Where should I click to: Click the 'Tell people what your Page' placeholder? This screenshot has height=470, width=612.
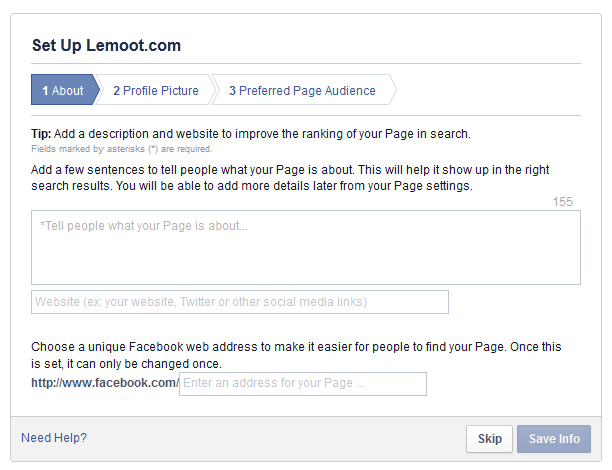pyautogui.click(x=144, y=226)
